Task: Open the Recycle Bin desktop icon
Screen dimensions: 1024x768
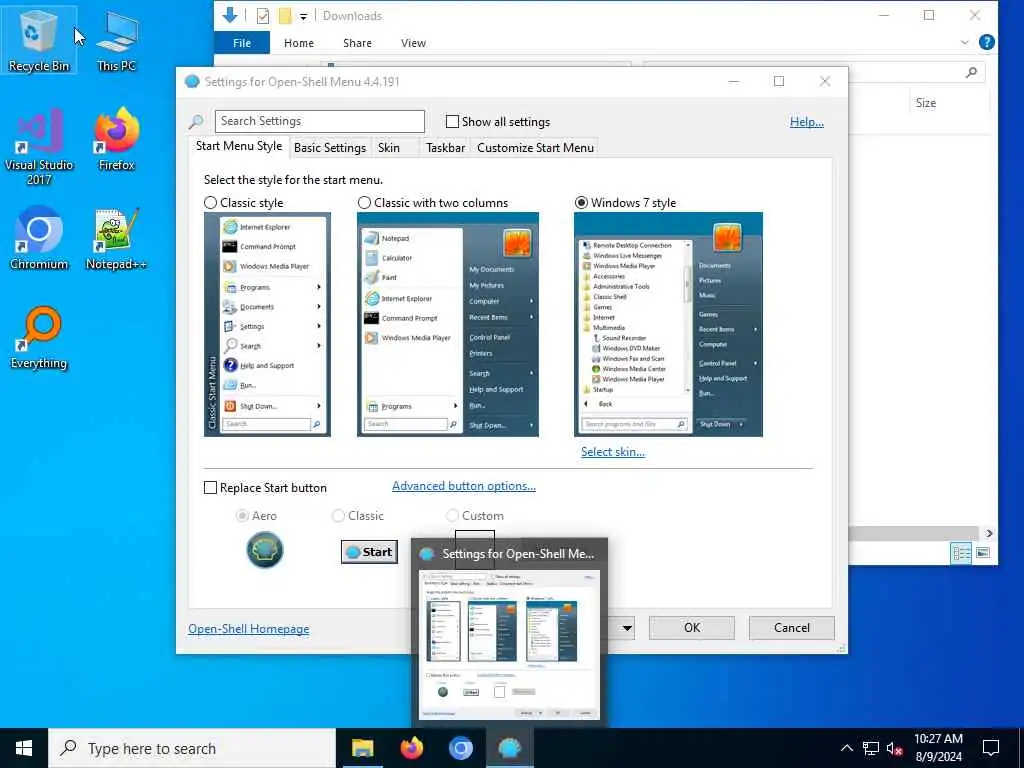Action: pos(39,40)
